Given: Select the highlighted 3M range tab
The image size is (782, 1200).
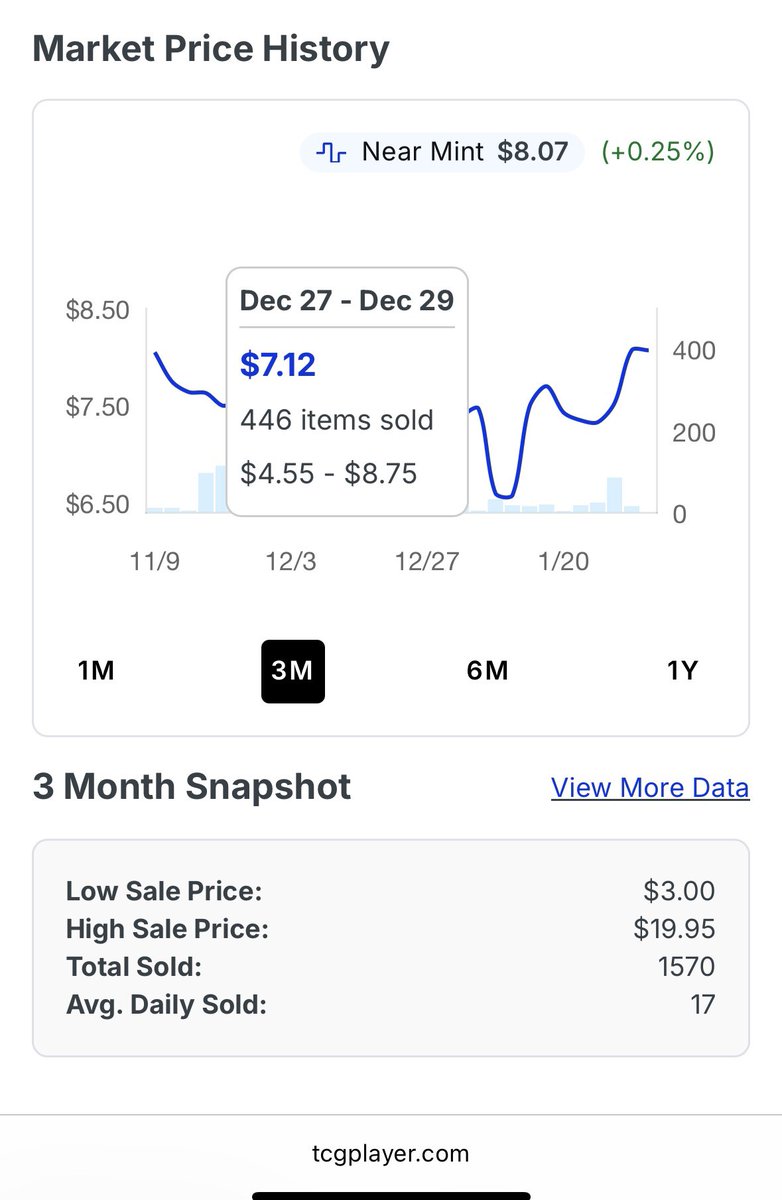Looking at the screenshot, I should tap(293, 671).
